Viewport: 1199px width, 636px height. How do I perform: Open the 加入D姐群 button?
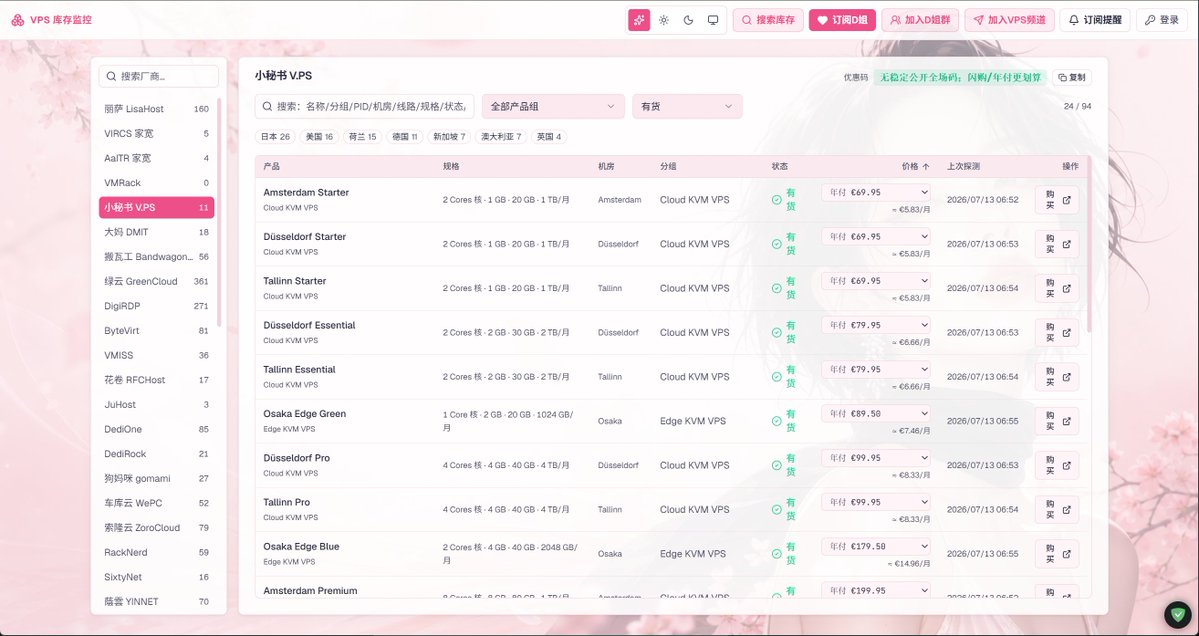(920, 20)
